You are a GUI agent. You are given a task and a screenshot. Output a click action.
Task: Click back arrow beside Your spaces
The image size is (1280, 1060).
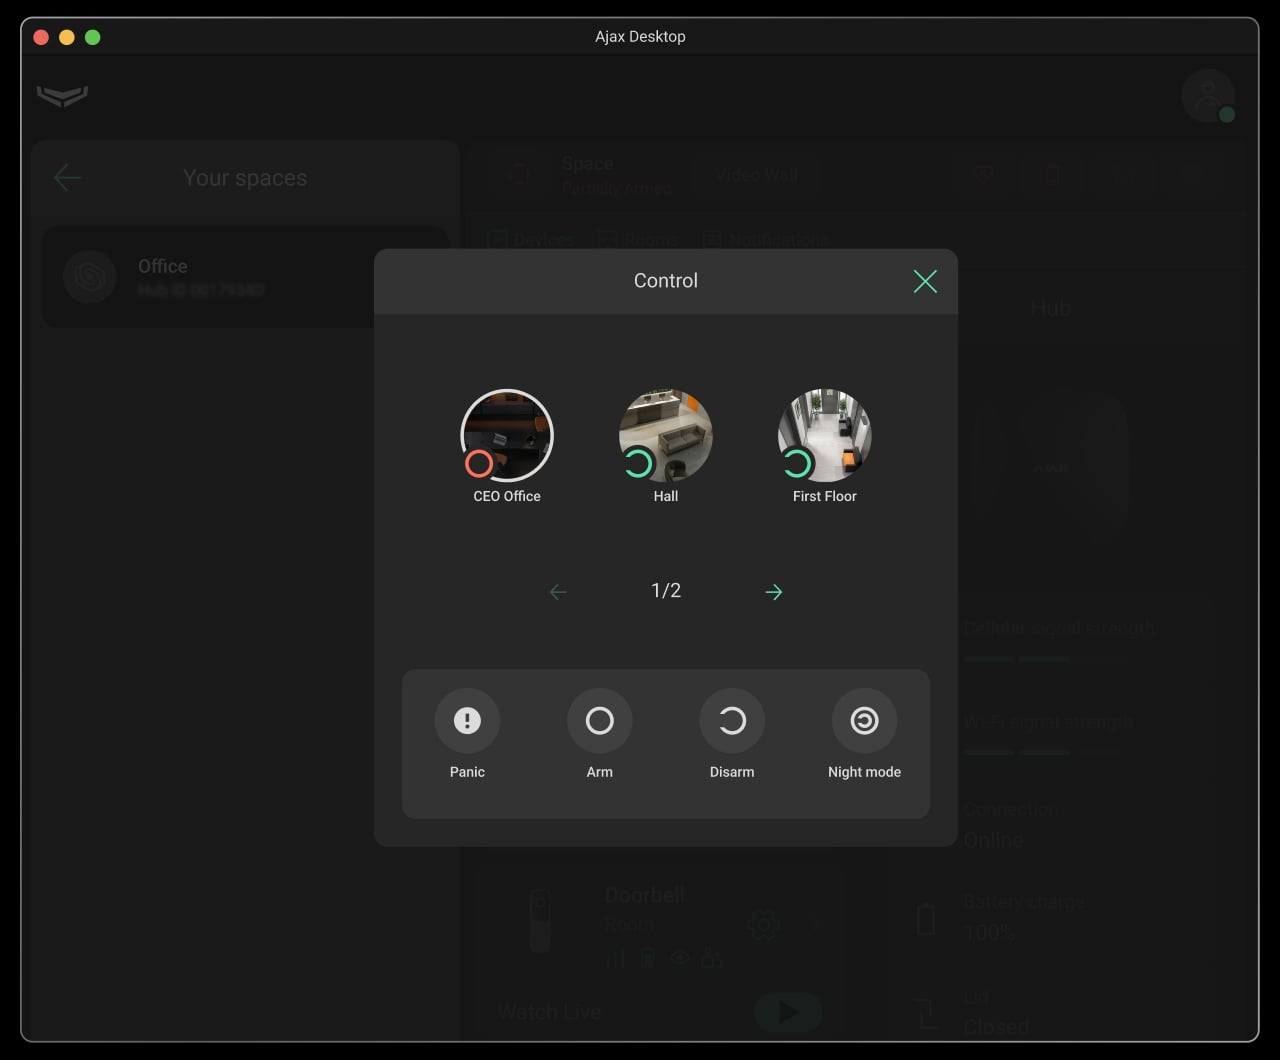[68, 178]
